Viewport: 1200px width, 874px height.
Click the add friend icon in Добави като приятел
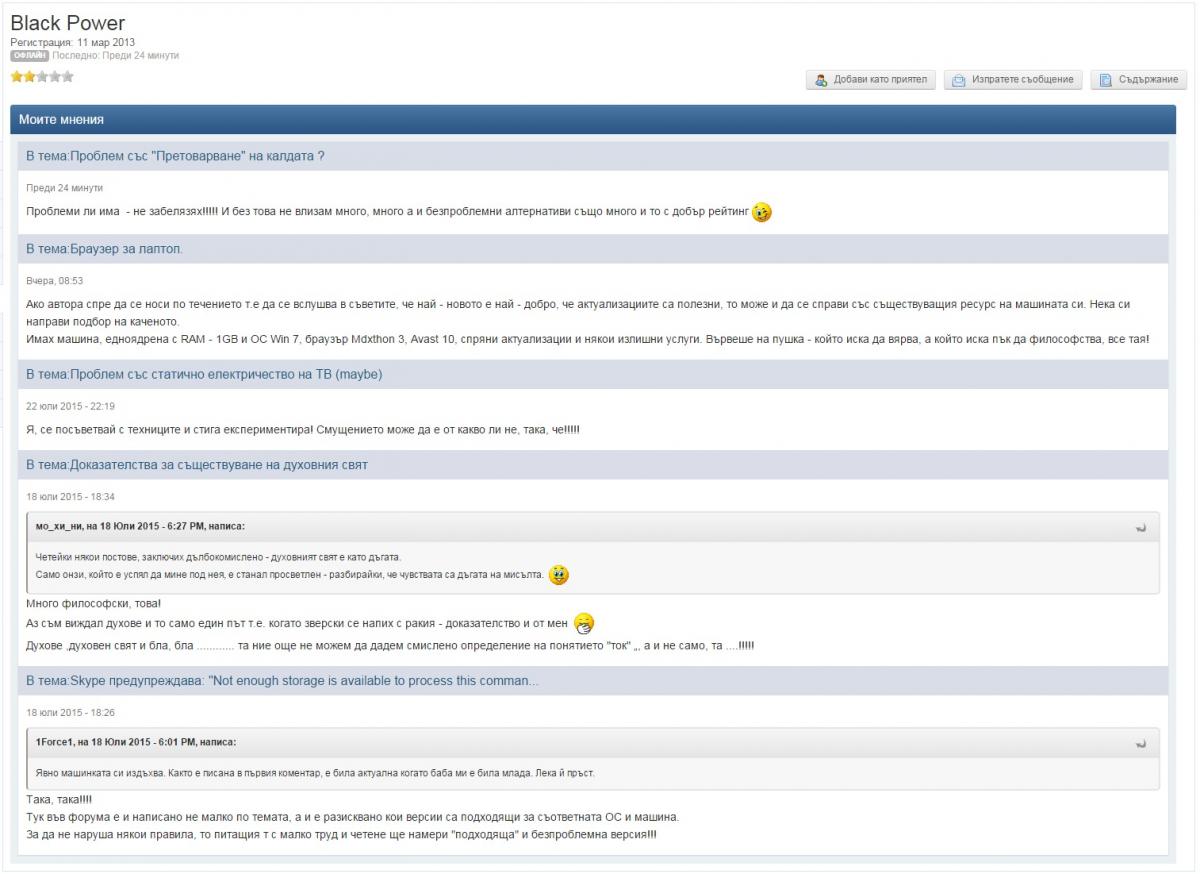[821, 80]
